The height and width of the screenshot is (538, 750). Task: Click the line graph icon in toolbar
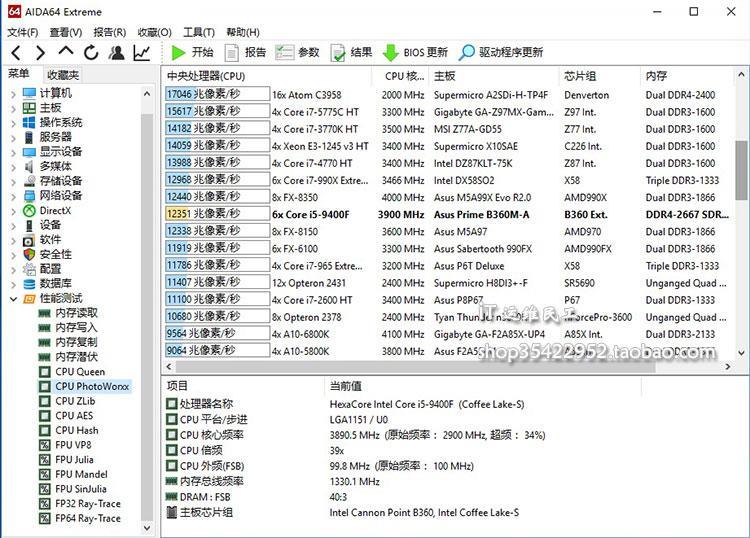pos(142,52)
